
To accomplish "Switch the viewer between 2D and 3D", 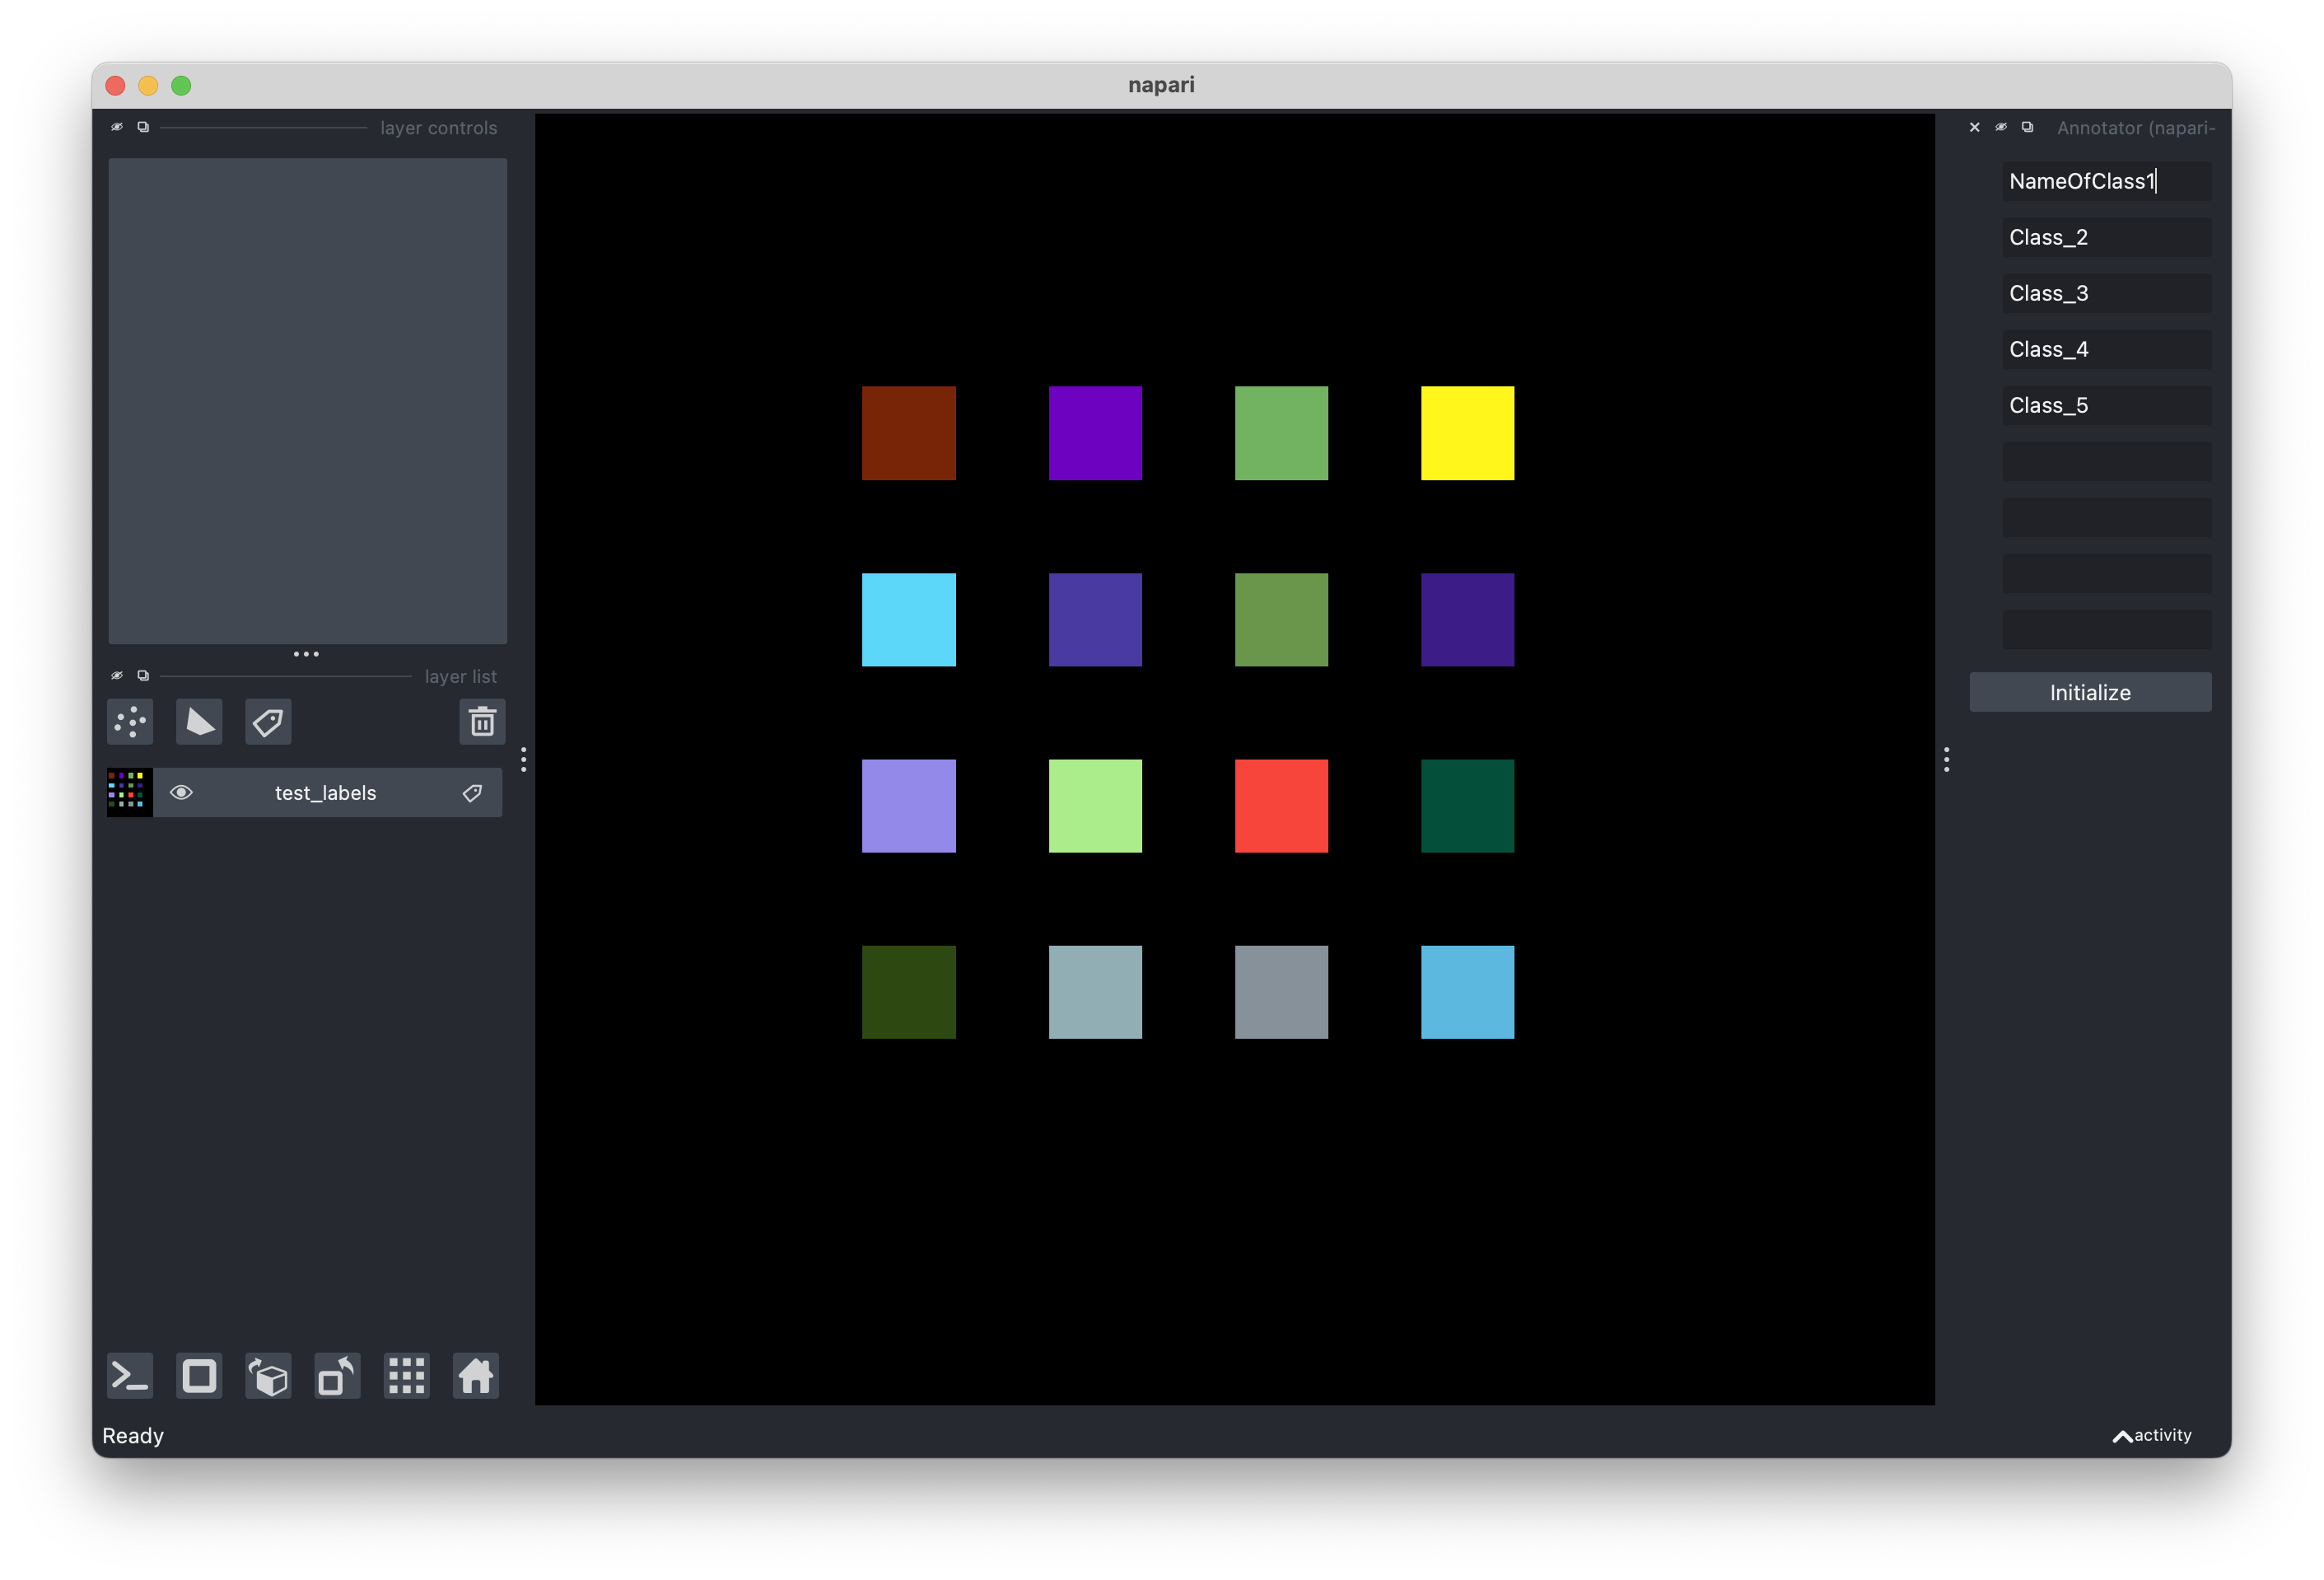I will (199, 1376).
